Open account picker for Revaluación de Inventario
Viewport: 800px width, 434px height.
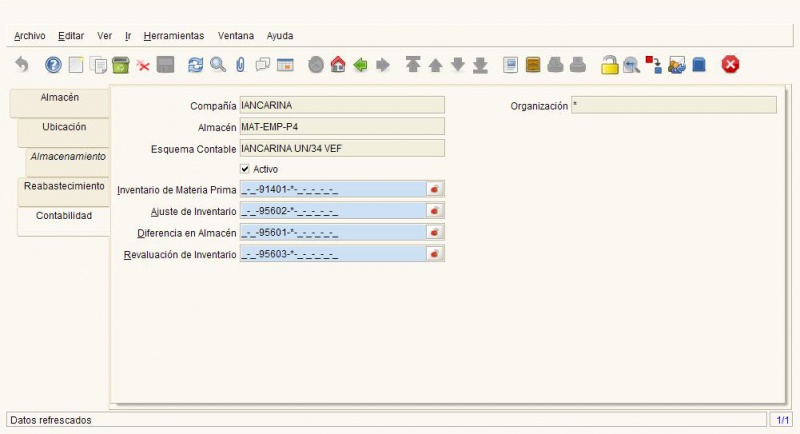(435, 254)
